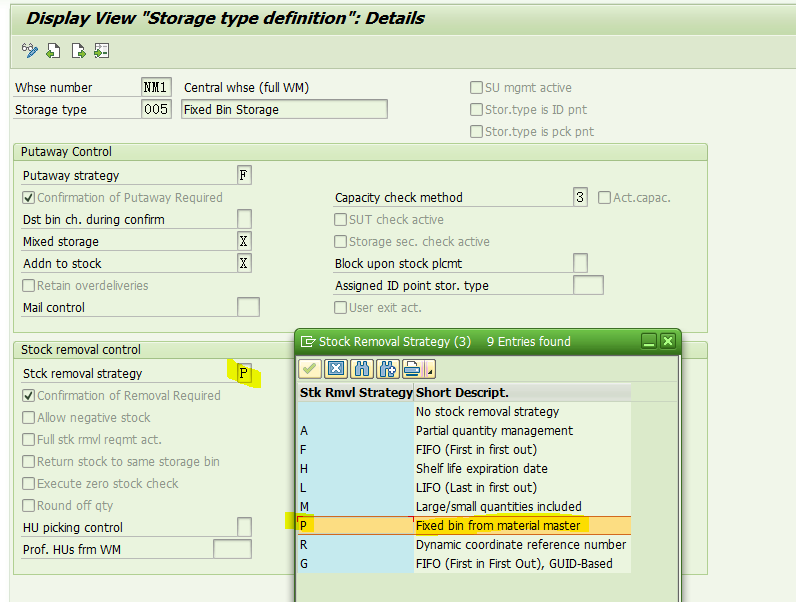
Task: Choose Fixed bin from material master row
Action: tap(464, 525)
